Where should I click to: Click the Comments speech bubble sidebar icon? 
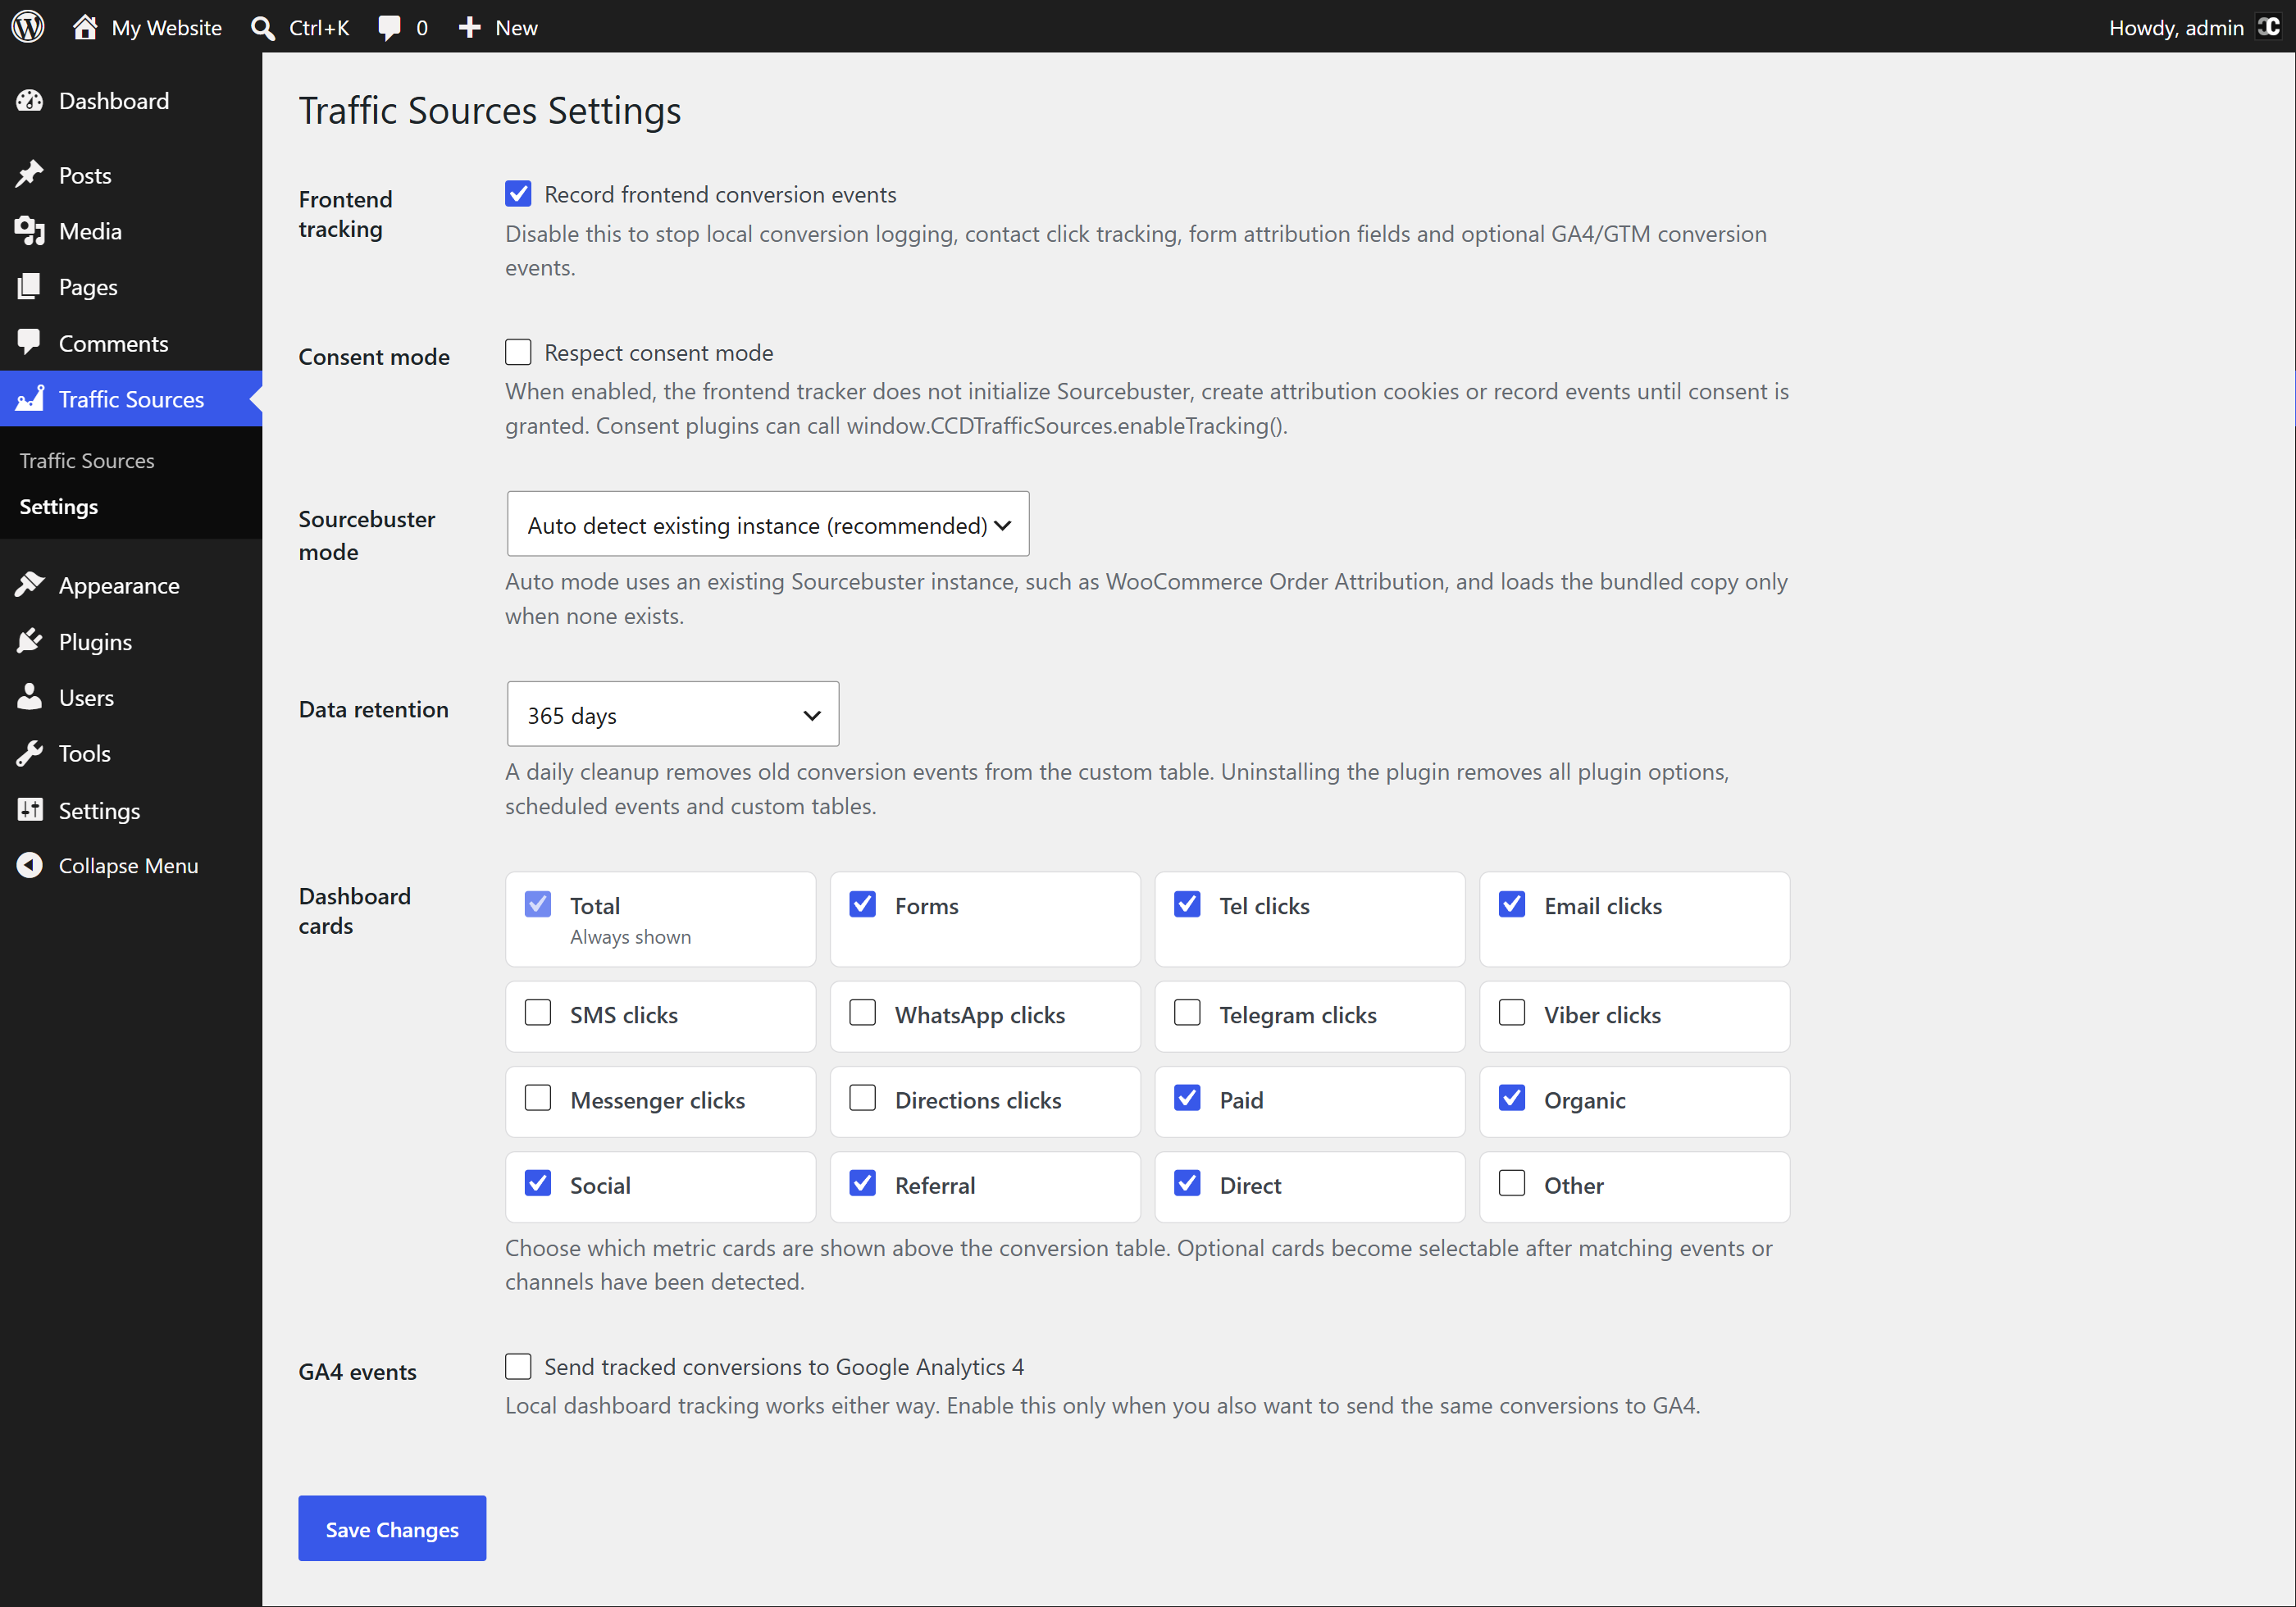(x=30, y=342)
